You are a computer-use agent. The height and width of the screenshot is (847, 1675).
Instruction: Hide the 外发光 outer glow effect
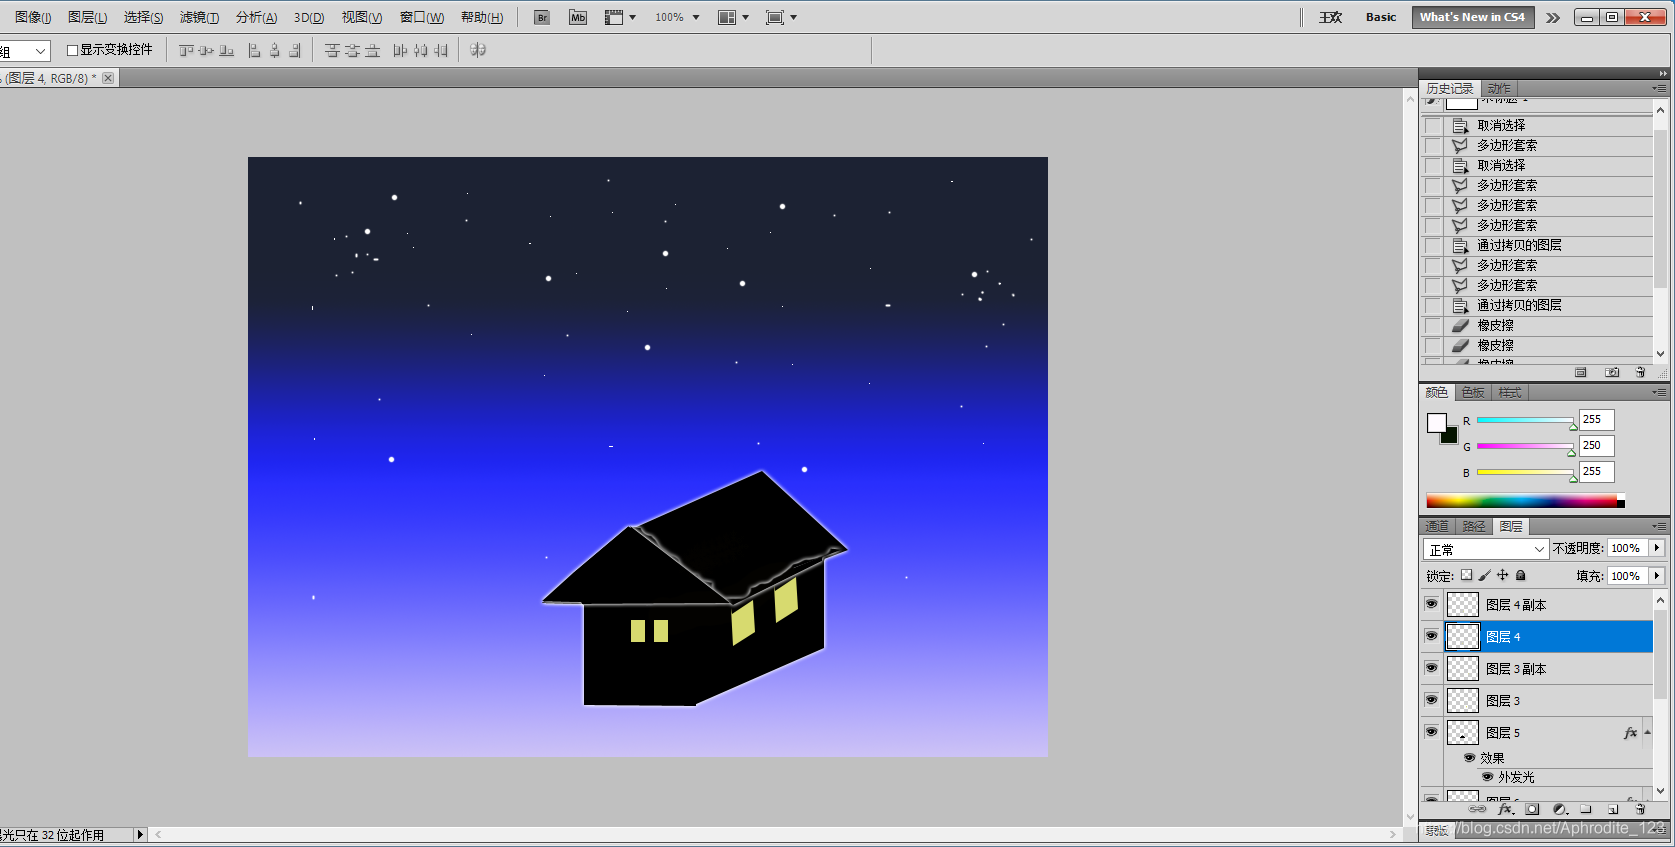click(x=1487, y=776)
